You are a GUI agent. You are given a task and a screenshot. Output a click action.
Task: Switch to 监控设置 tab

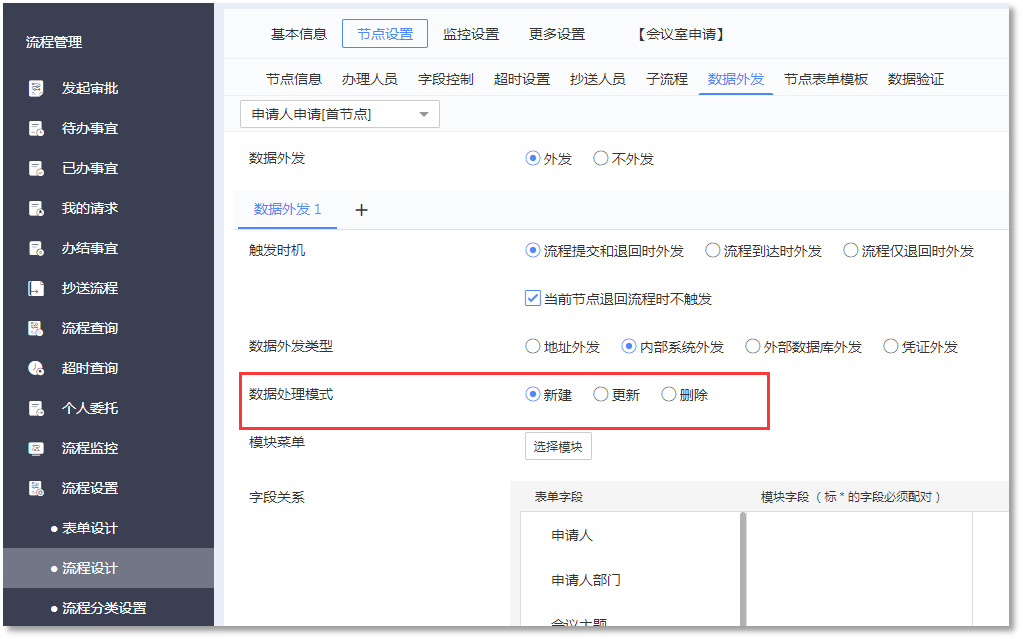471,34
